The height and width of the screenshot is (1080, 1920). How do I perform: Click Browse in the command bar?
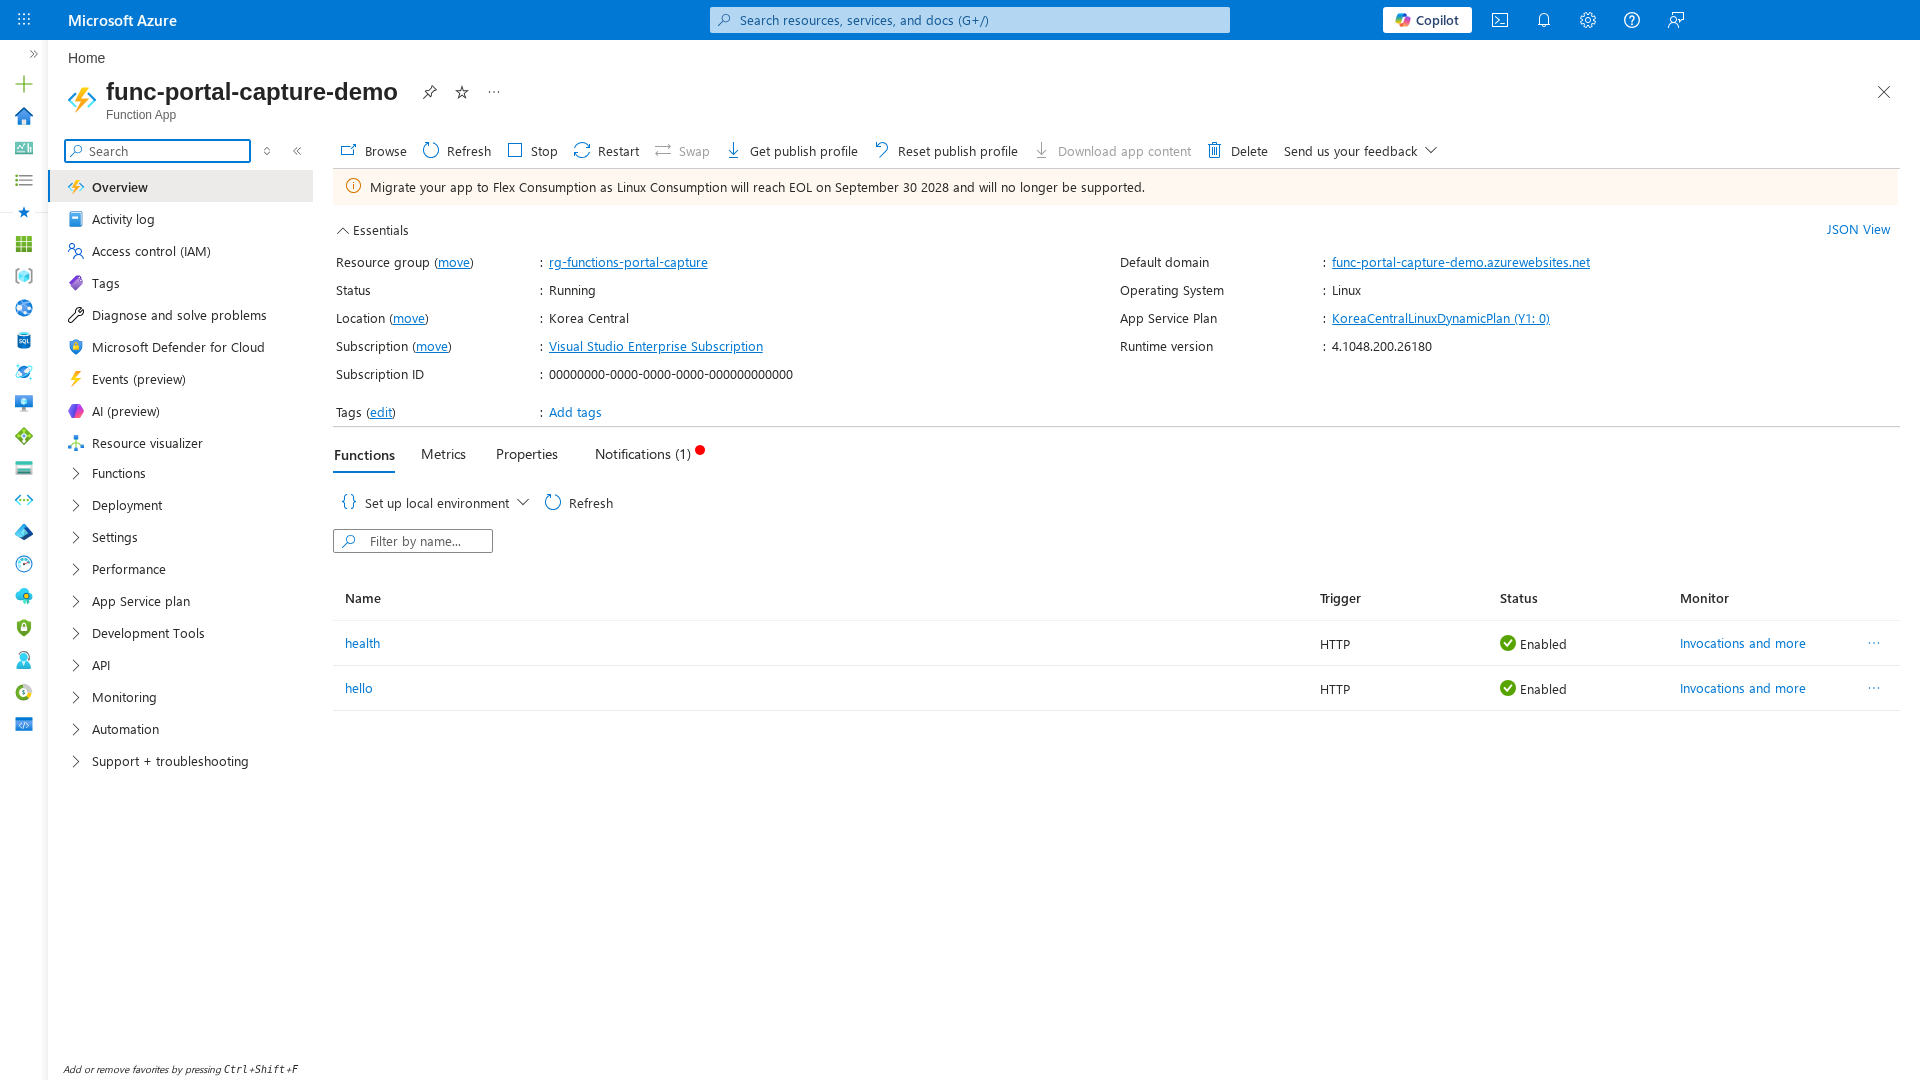373,151
